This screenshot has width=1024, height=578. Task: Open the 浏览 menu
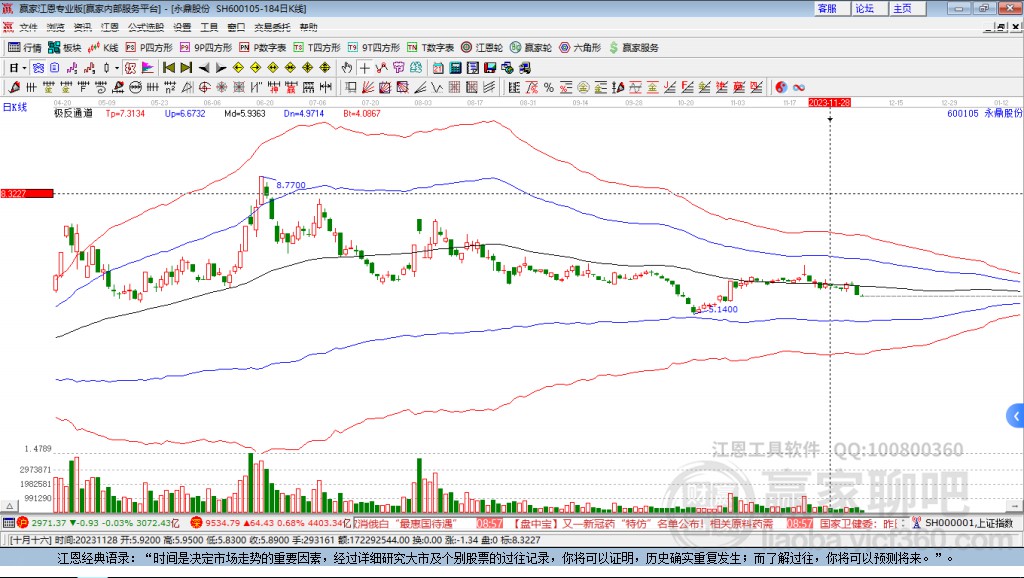[x=56, y=27]
